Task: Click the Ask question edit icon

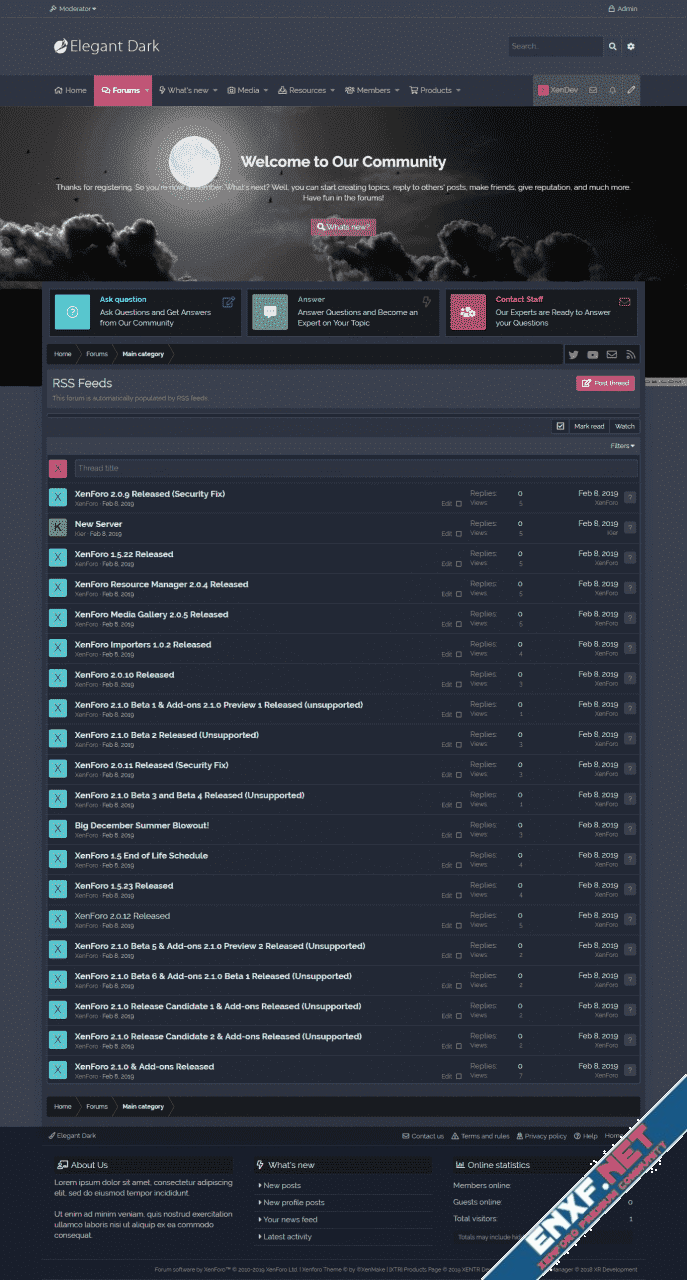Action: [229, 301]
